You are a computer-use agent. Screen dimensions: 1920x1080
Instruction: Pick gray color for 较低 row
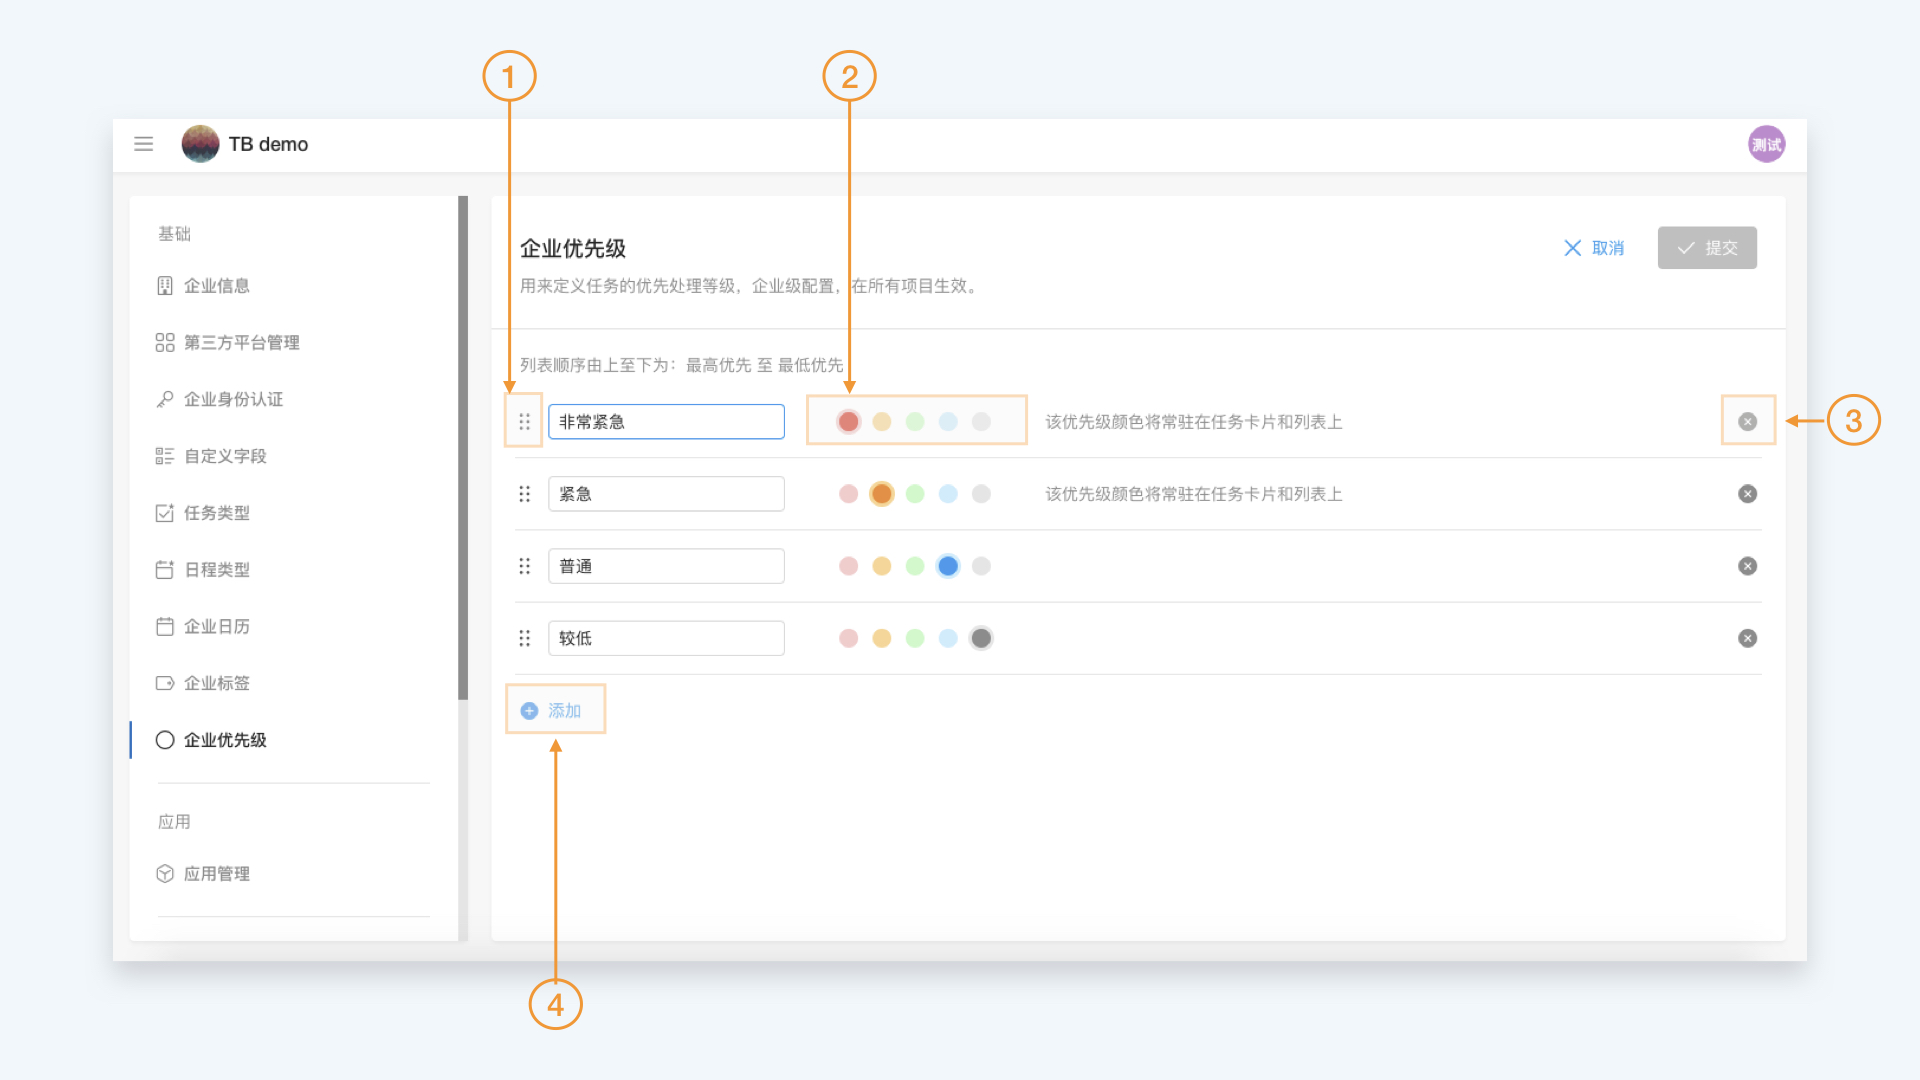[981, 638]
